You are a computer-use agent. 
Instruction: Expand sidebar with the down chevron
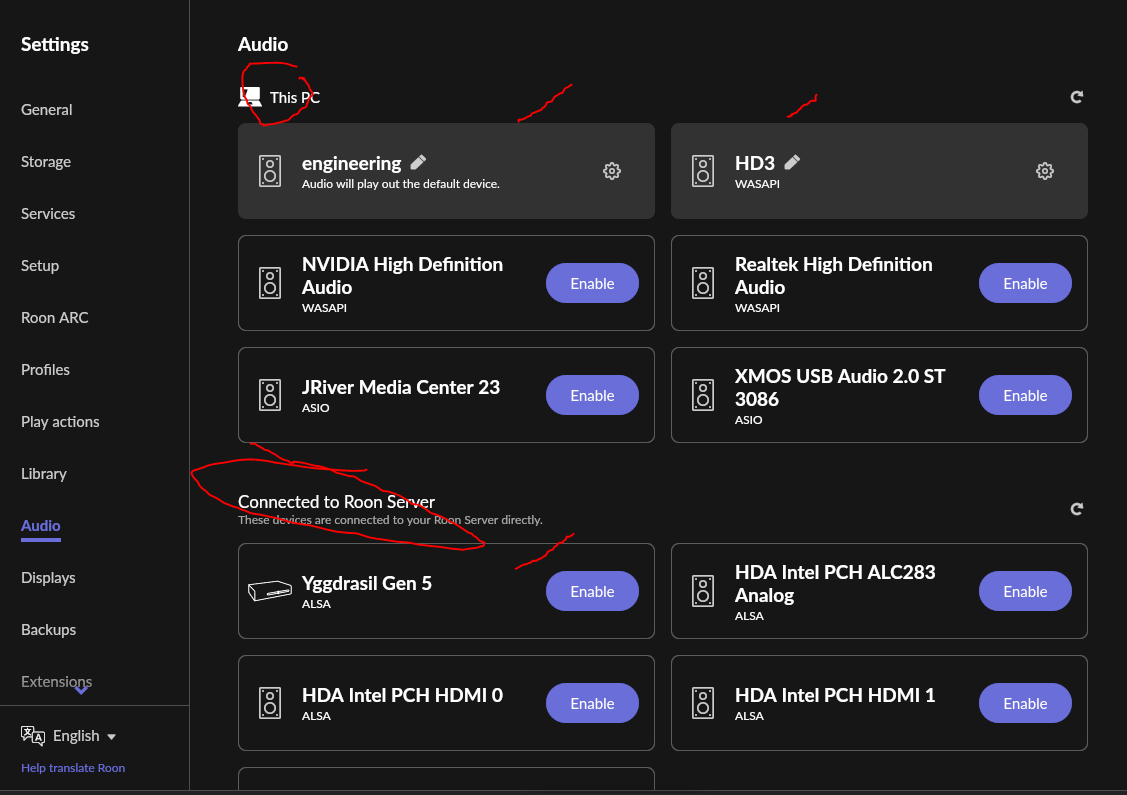point(81,691)
